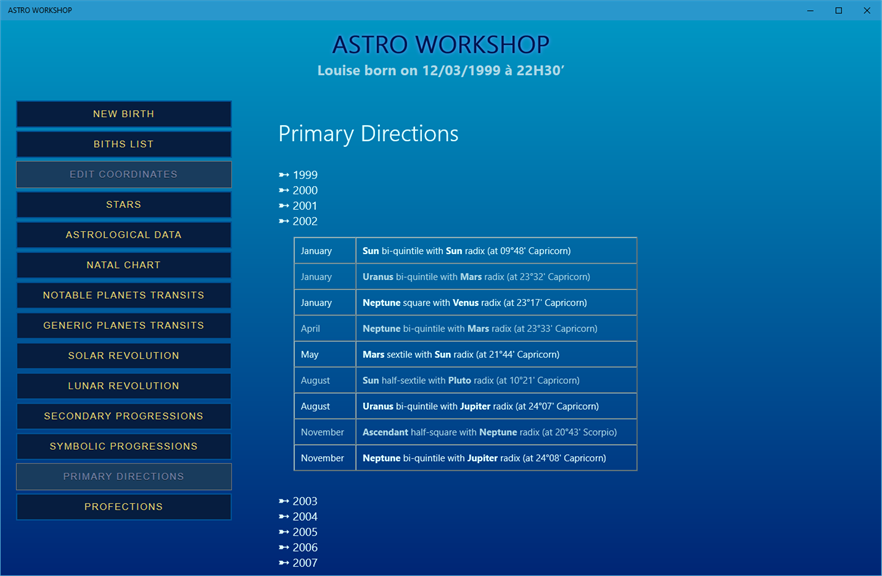
Task: Select Primary Directions in sidebar
Action: tap(124, 476)
